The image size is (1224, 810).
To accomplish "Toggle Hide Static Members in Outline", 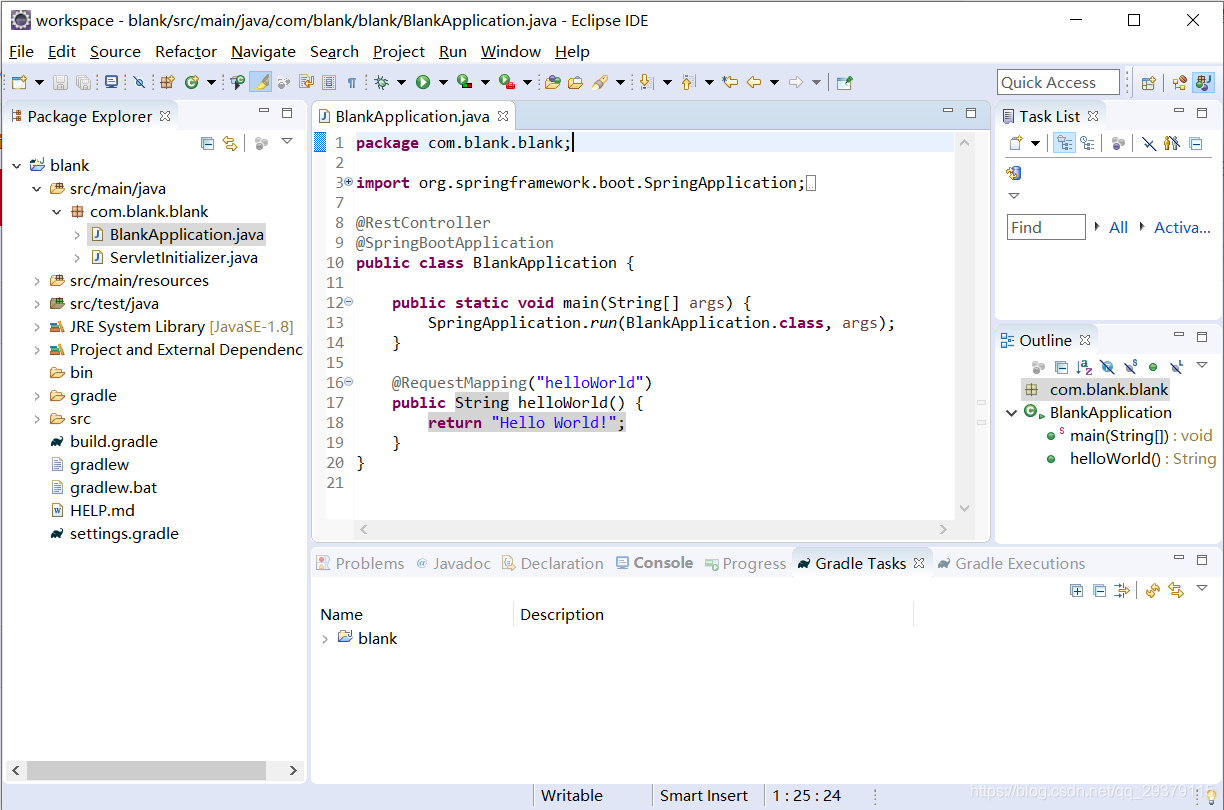I will (x=1131, y=367).
